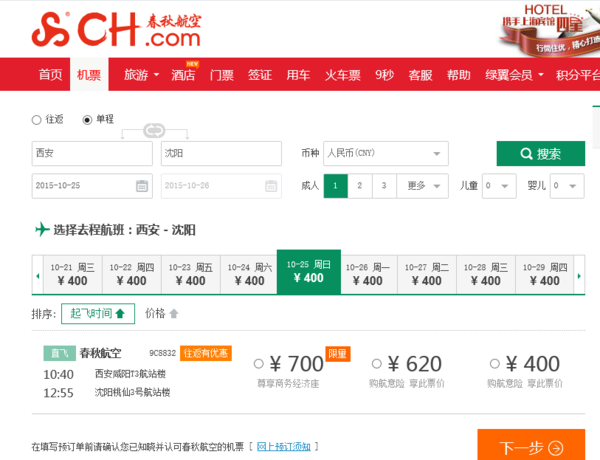The width and height of the screenshot is (600, 460).
Task: Open 用车 car service tab
Action: (x=298, y=75)
